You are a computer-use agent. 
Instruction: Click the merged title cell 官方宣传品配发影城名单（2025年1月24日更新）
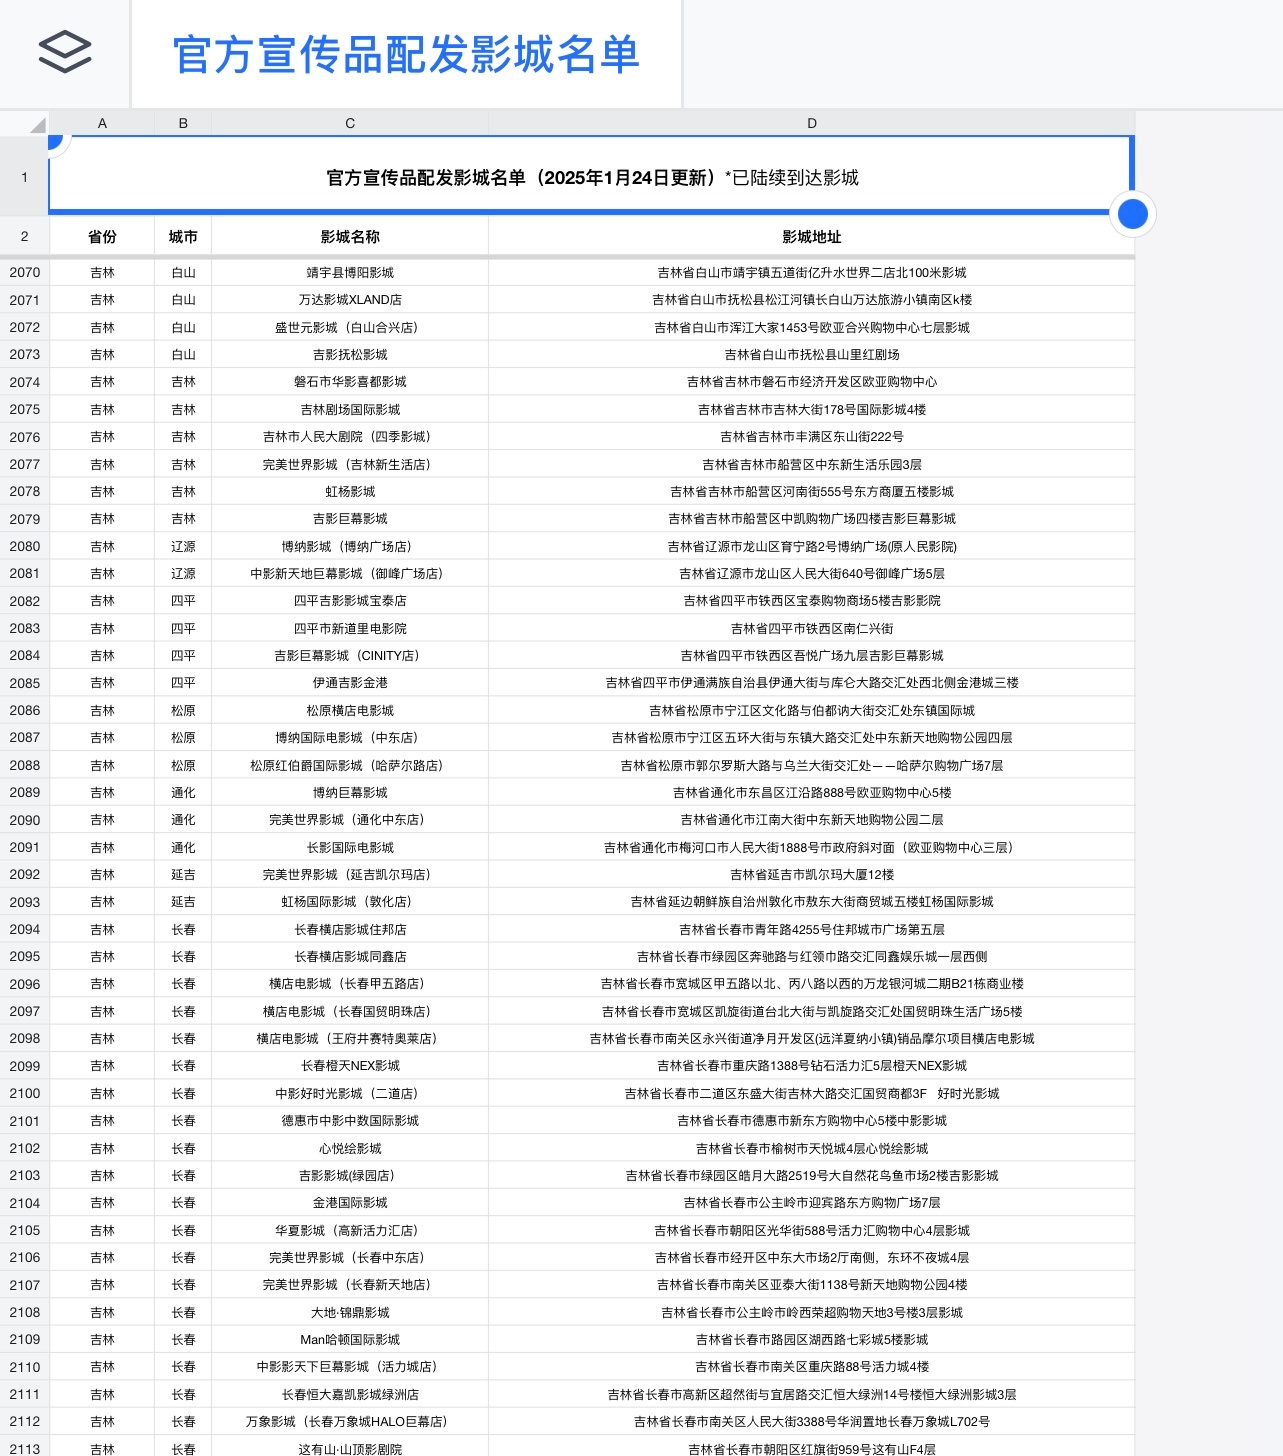[x=592, y=177]
